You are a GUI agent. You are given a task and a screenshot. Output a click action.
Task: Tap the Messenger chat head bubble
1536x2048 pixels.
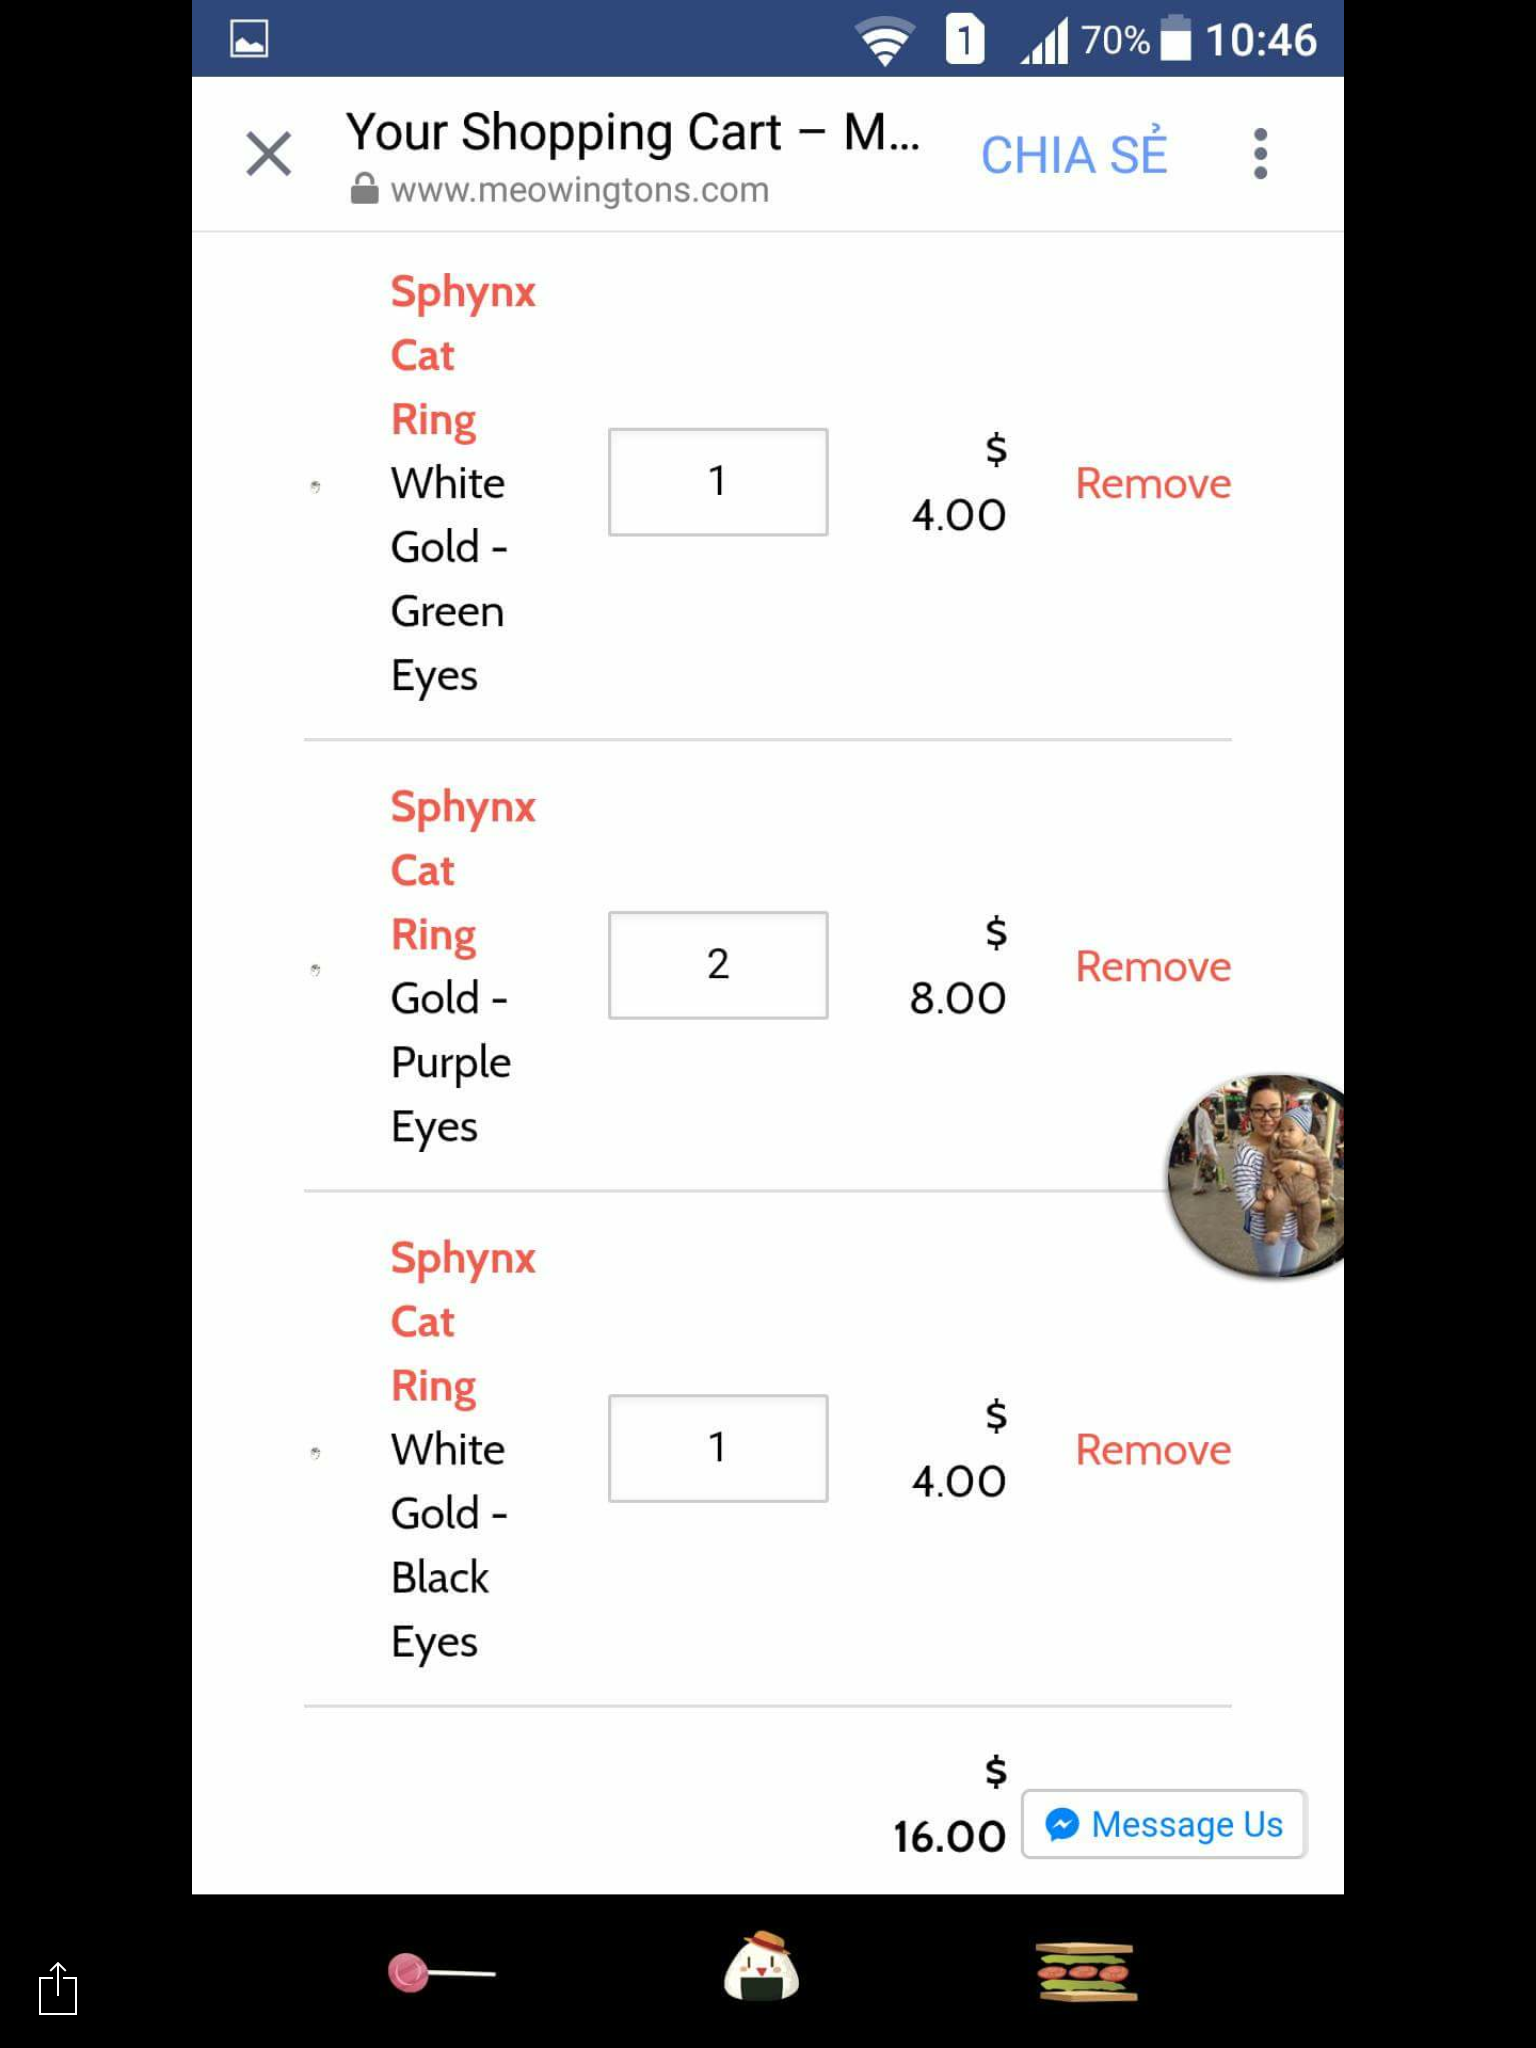tap(1257, 1176)
